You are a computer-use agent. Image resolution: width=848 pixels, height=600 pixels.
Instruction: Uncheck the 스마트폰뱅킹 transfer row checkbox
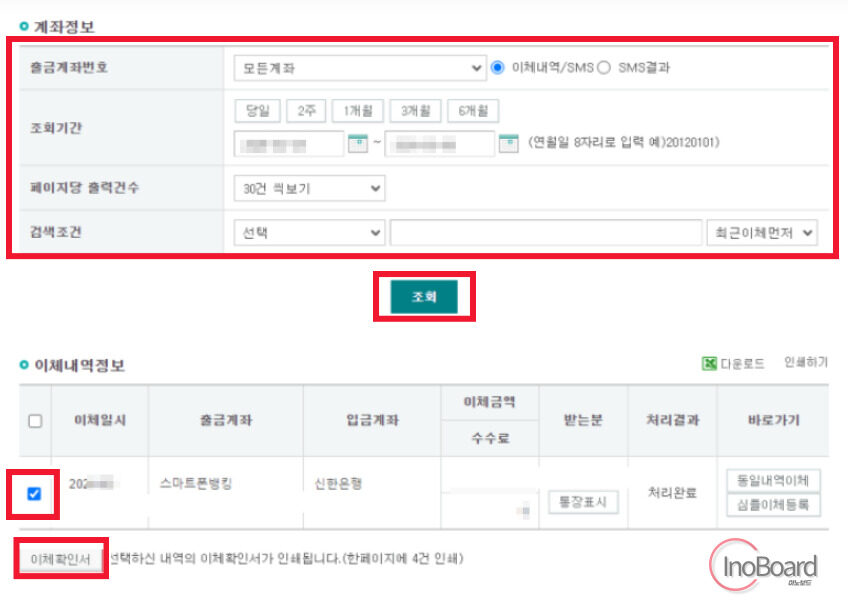[x=34, y=493]
